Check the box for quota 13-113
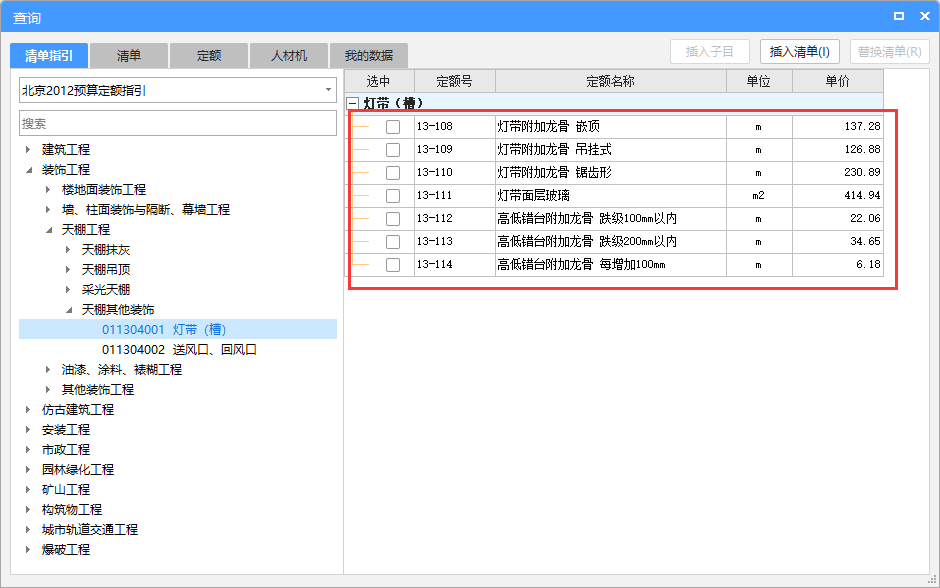This screenshot has height=588, width=940. tap(393, 242)
